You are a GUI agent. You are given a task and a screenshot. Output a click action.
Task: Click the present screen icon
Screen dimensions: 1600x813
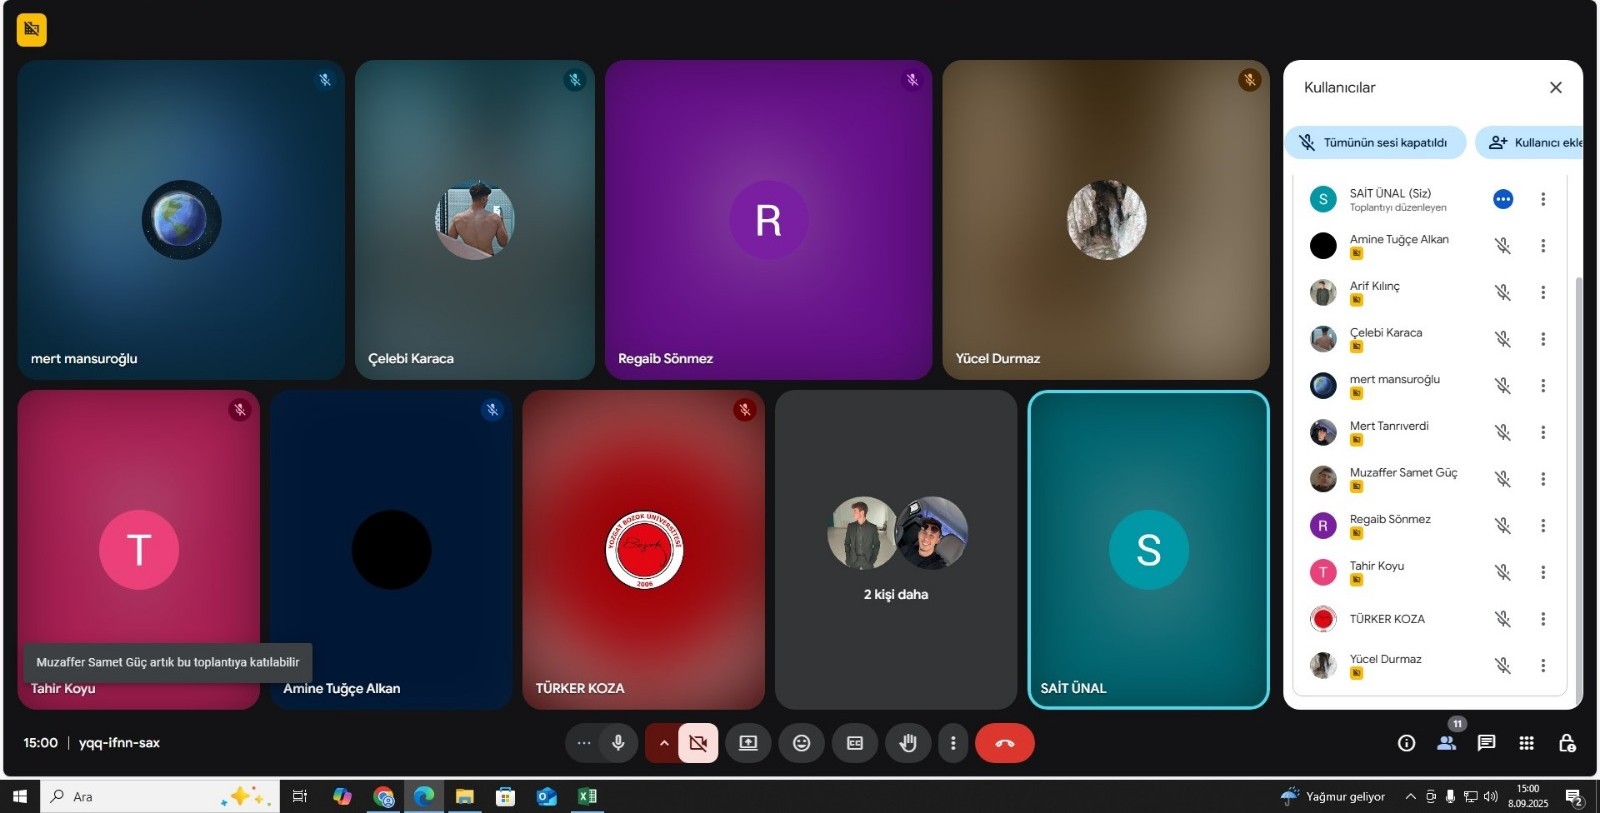click(x=748, y=743)
